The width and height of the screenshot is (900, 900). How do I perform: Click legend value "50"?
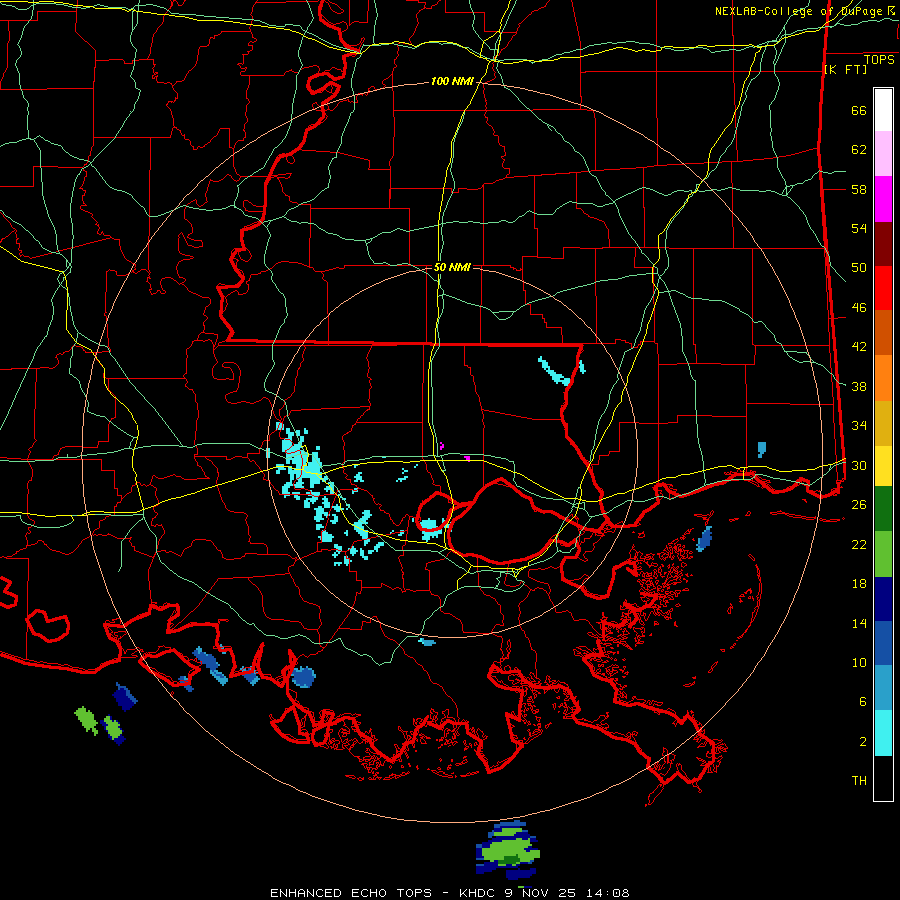click(859, 268)
